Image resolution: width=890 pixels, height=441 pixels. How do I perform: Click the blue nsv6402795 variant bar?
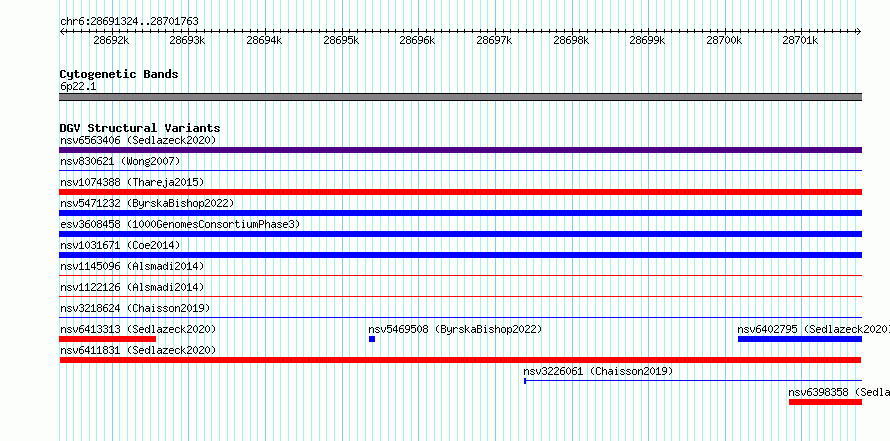click(800, 339)
